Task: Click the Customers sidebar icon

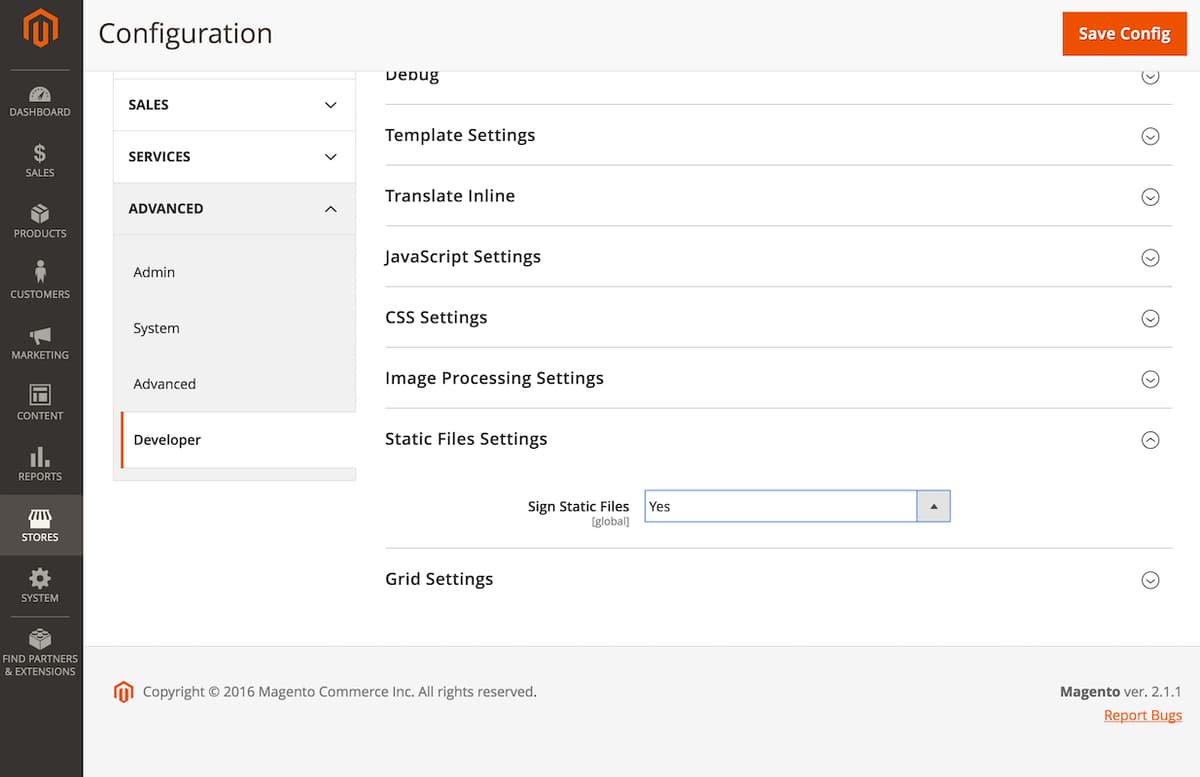Action: click(x=40, y=281)
